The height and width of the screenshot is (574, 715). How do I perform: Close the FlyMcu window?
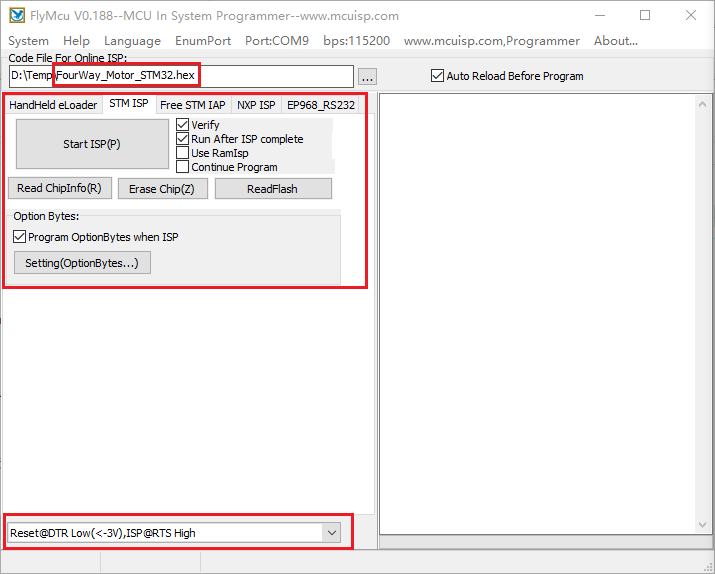click(691, 16)
